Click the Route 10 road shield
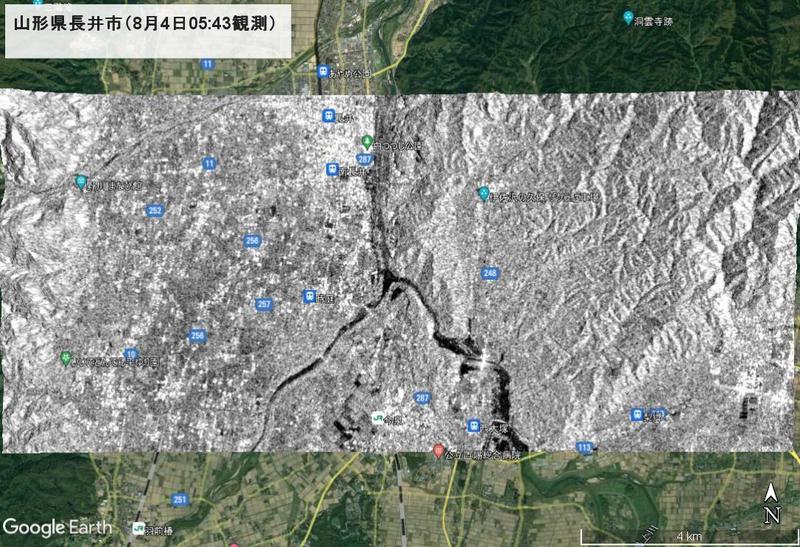Screen dimensions: 800x547 (132, 354)
